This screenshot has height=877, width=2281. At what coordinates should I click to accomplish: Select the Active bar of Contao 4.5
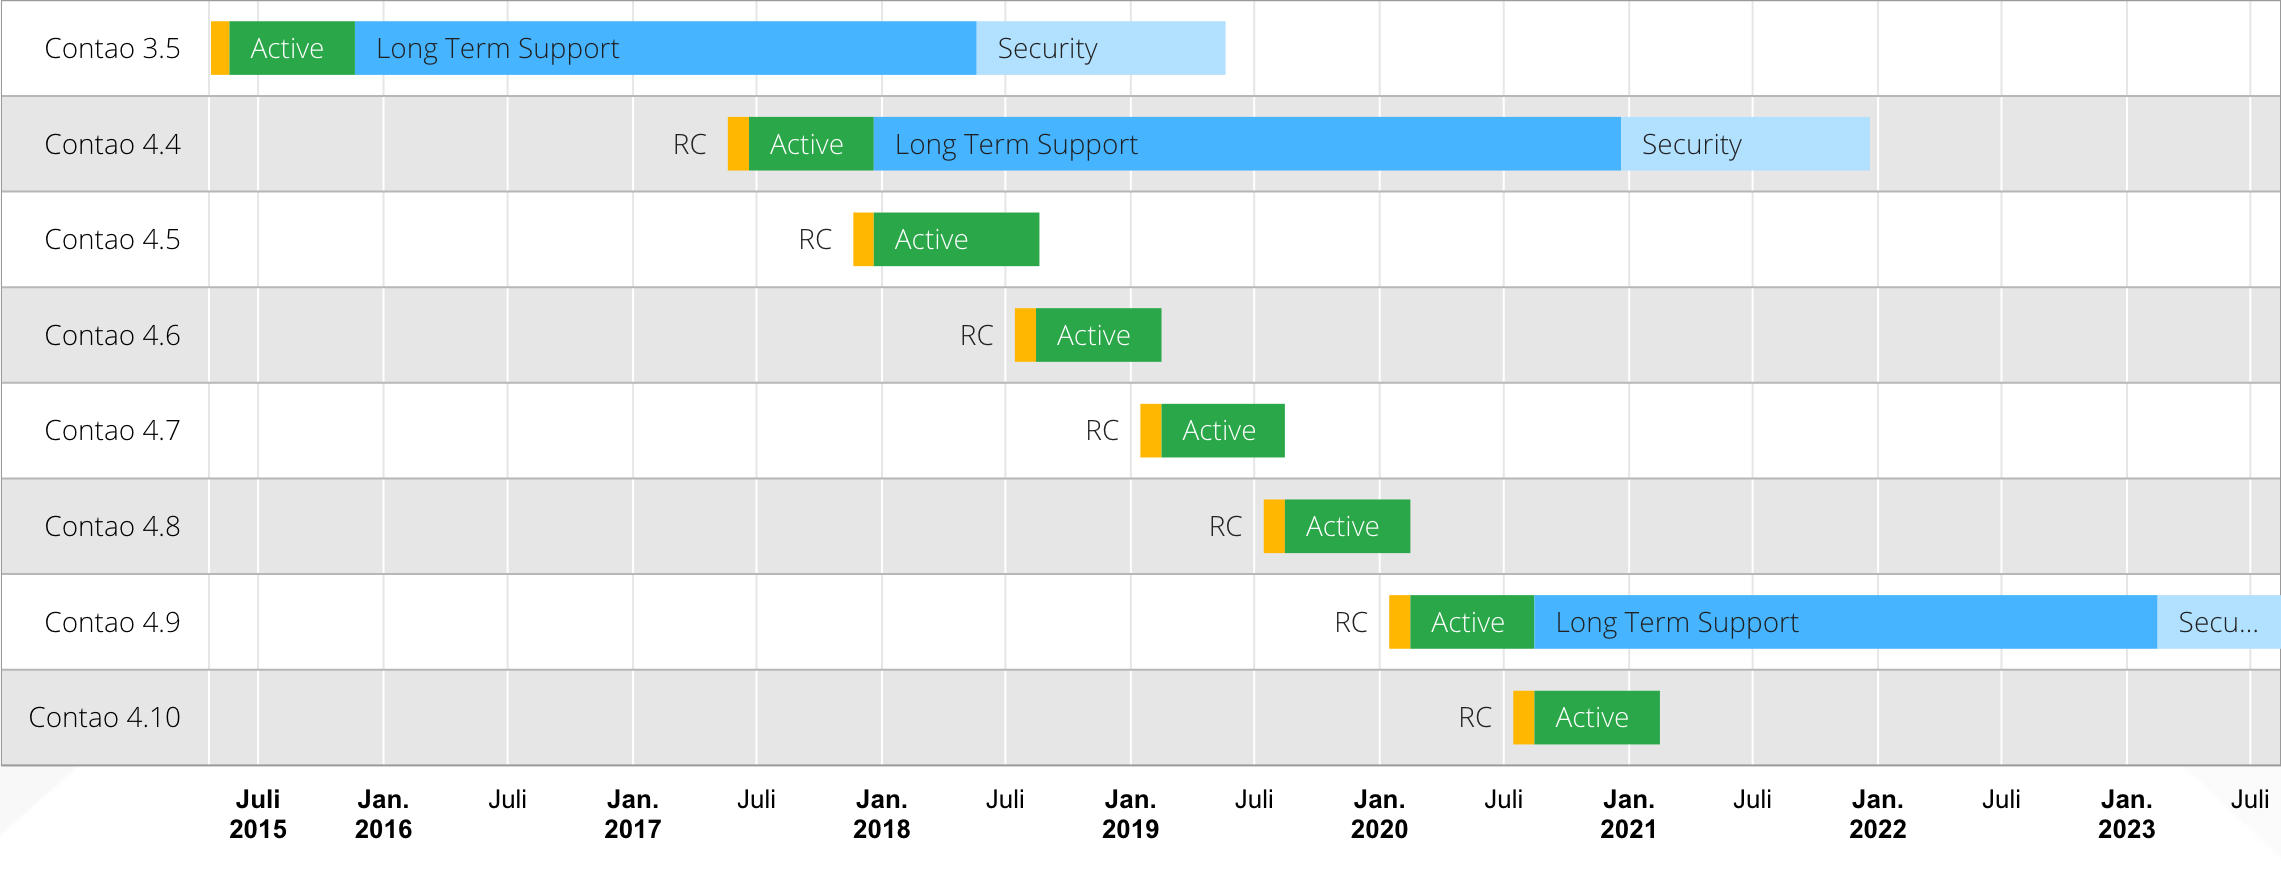tap(956, 239)
